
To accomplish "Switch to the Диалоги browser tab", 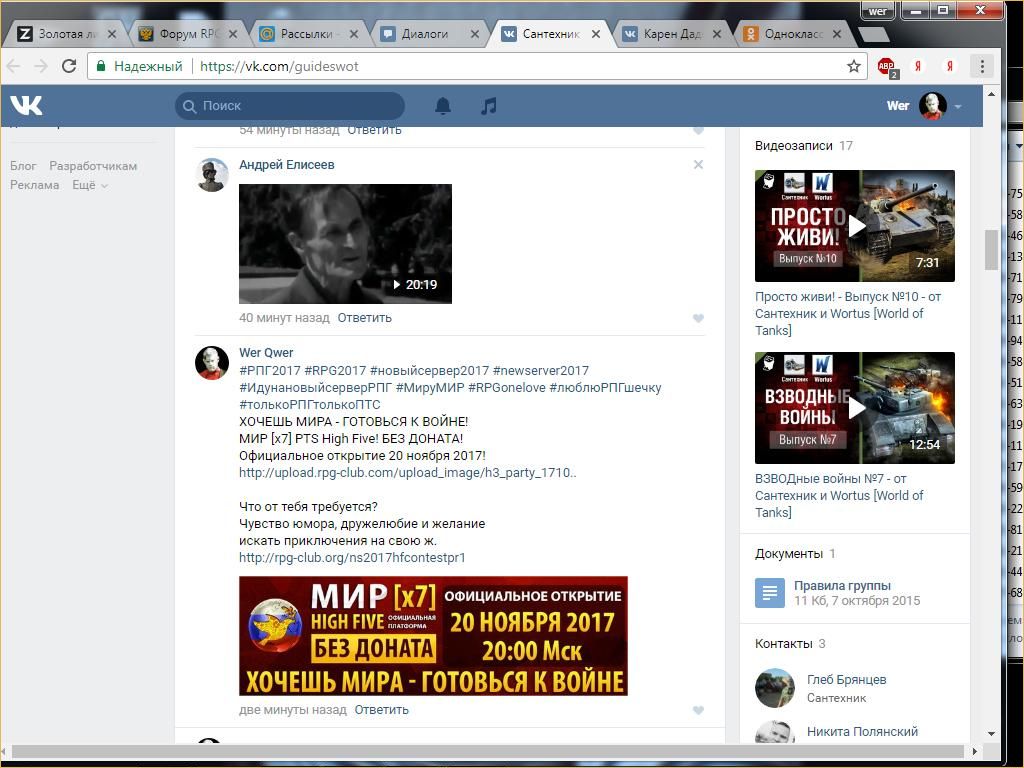I will coord(425,33).
